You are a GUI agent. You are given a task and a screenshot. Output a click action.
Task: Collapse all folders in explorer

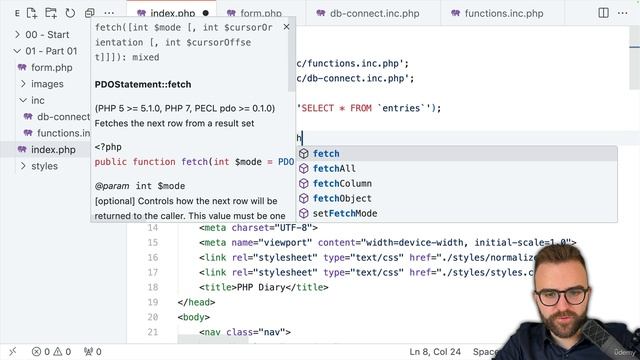tap(89, 13)
